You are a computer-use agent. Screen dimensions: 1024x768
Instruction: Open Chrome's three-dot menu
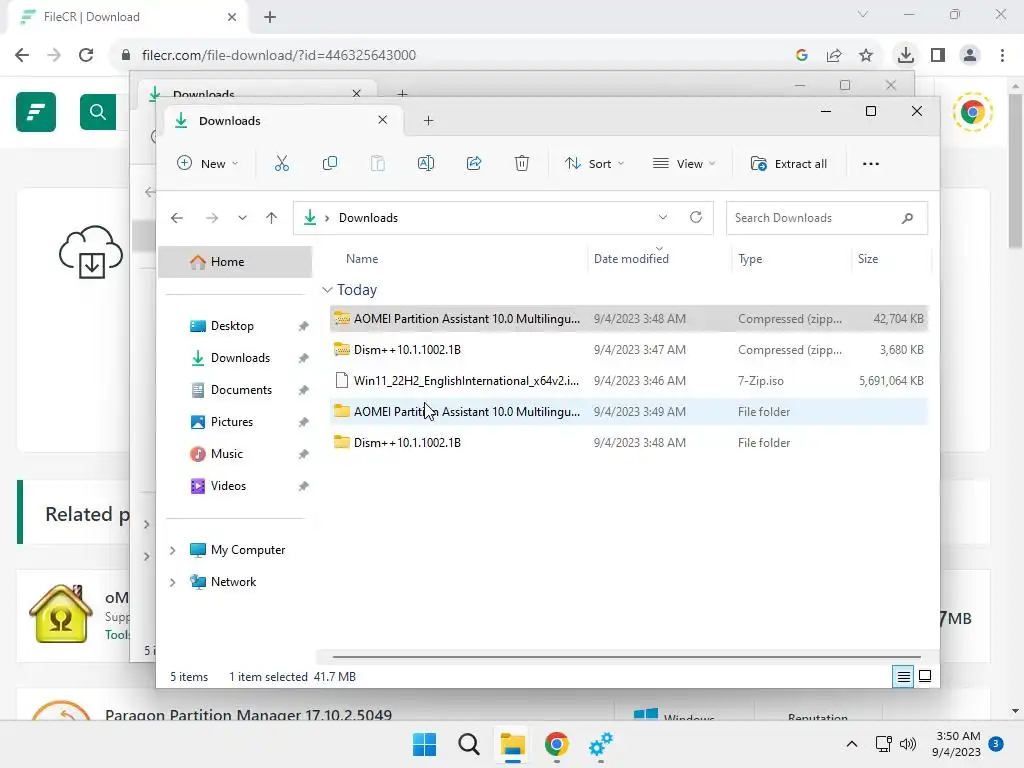[x=1002, y=55]
